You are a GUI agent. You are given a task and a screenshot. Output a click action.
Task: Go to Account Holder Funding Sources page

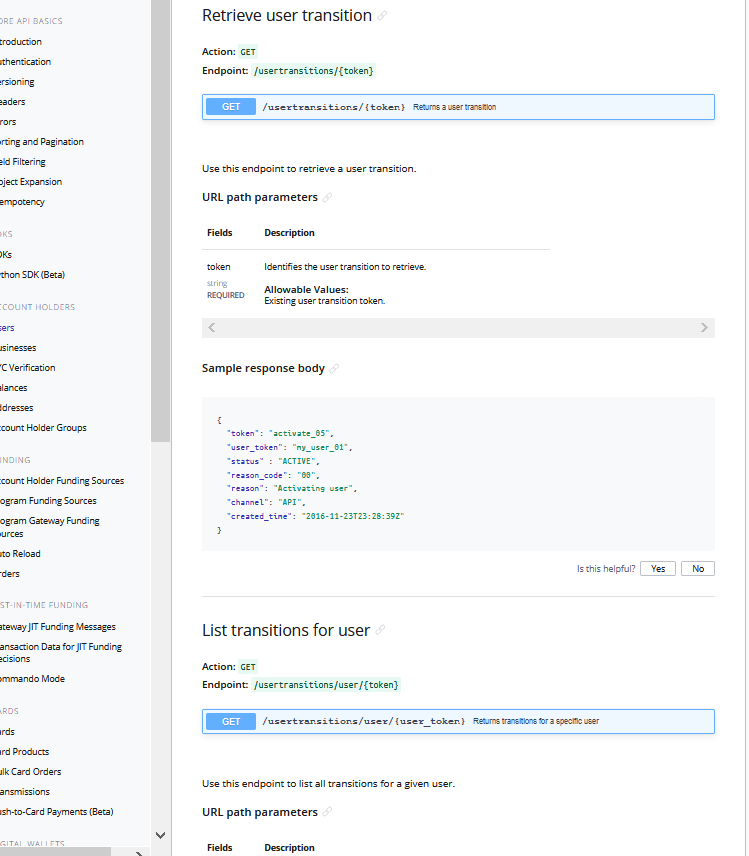tap(61, 481)
